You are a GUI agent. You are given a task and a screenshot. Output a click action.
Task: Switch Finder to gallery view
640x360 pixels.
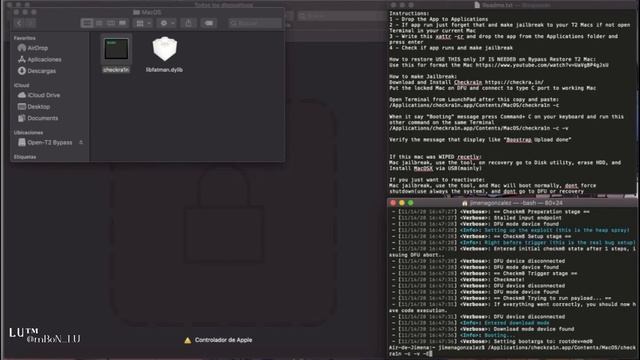click(122, 23)
